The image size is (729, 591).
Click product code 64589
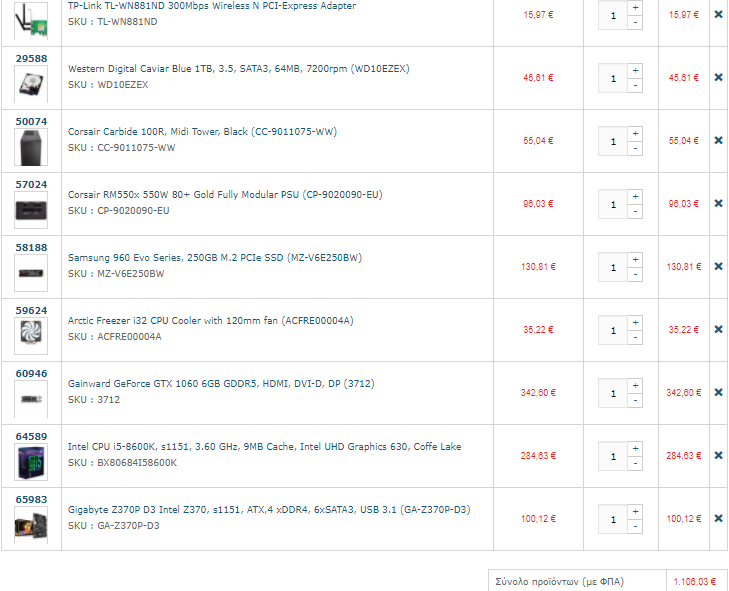tap(31, 437)
